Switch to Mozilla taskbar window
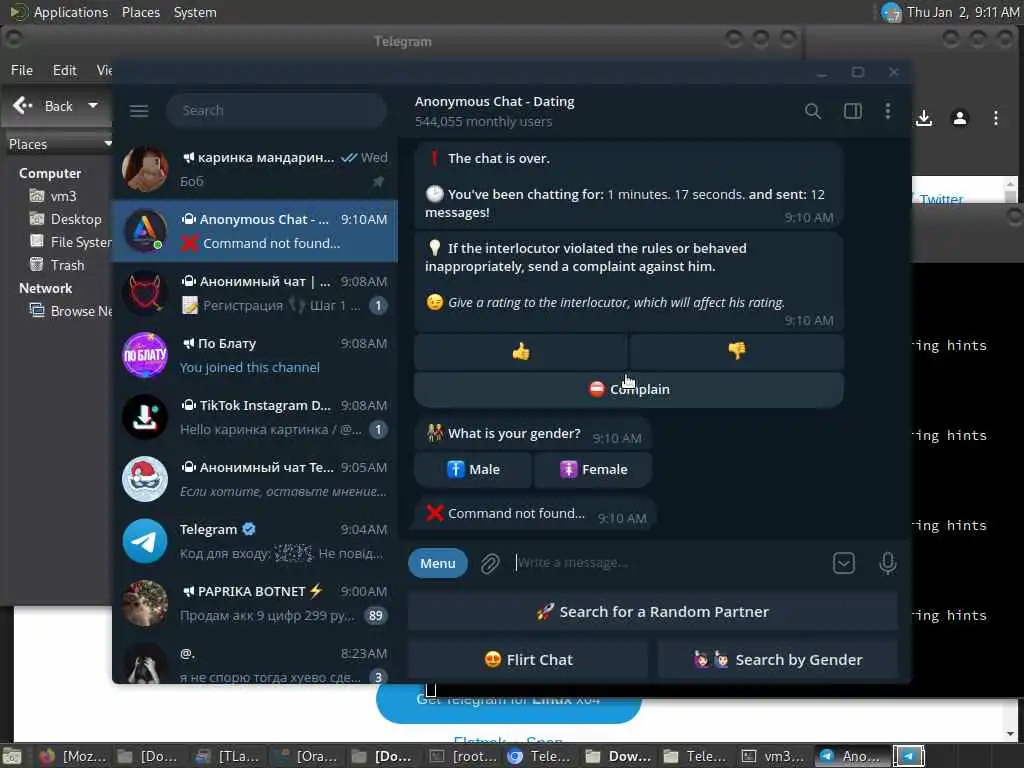Image resolution: width=1024 pixels, height=768 pixels. coord(73,756)
